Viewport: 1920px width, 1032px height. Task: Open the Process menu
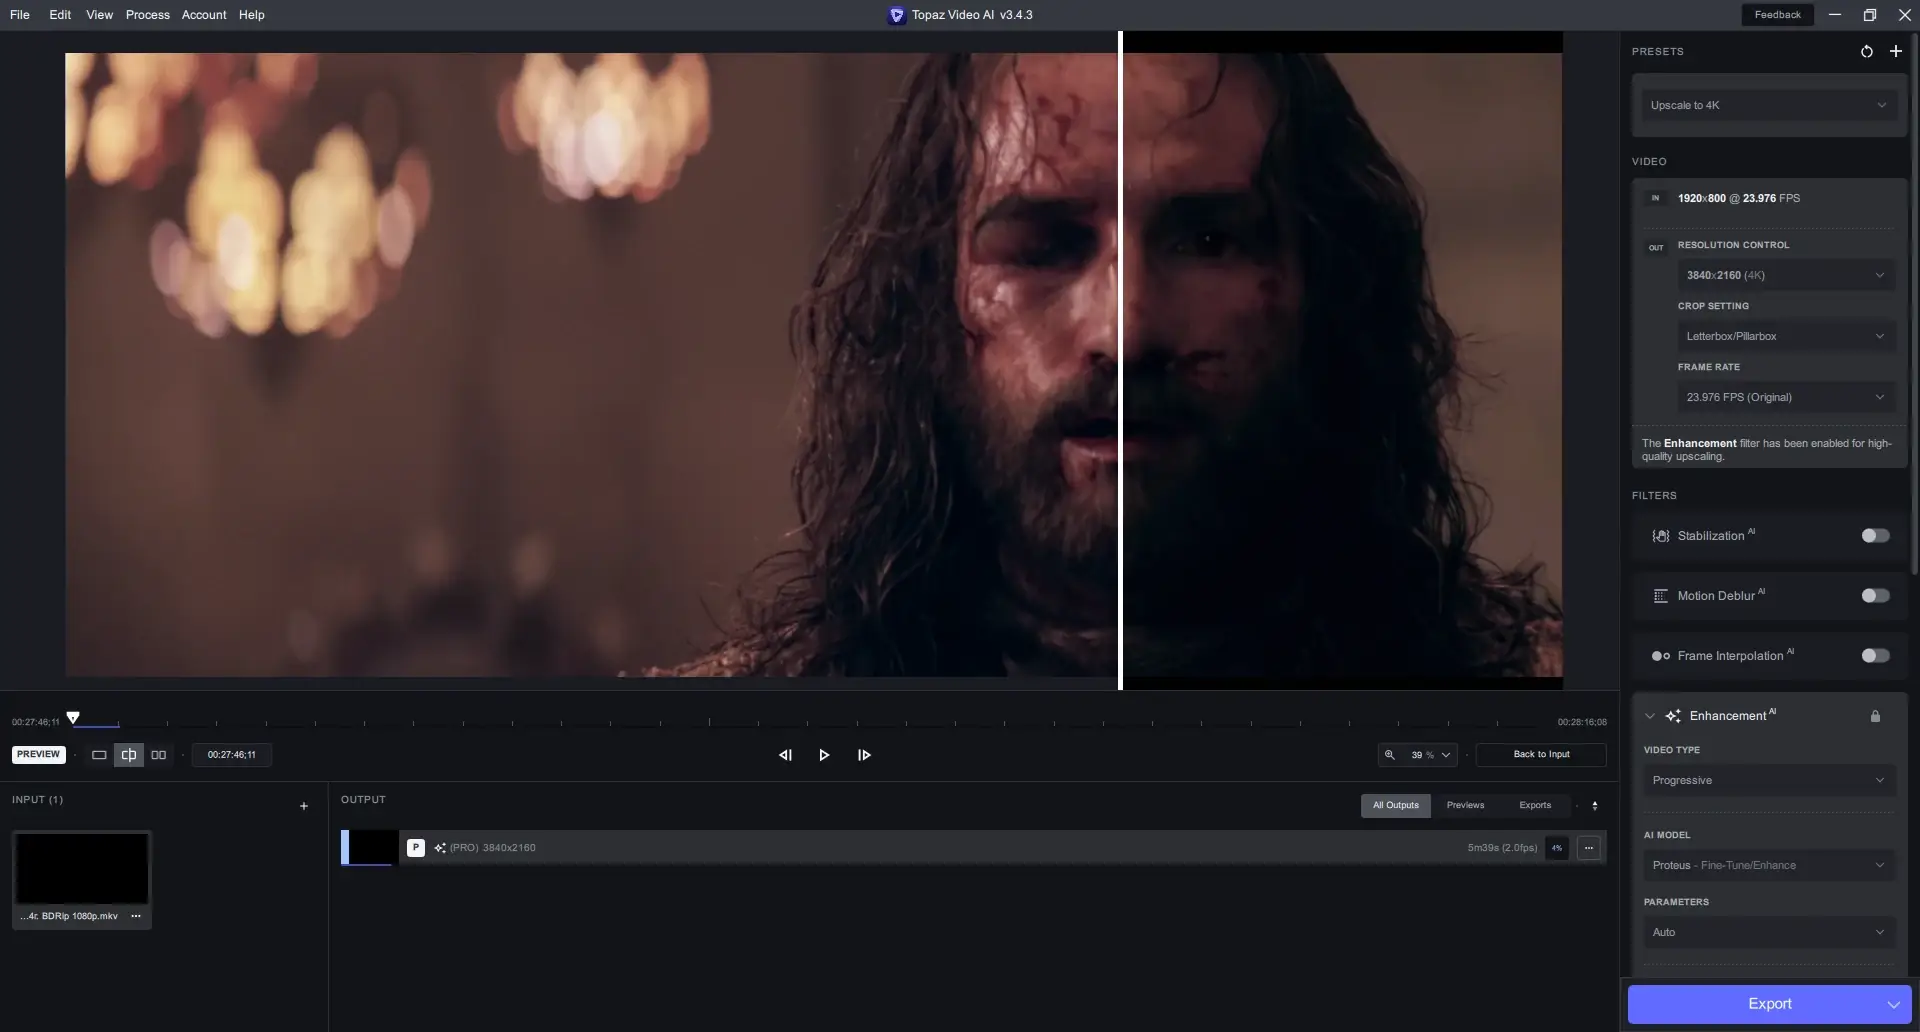tap(148, 15)
